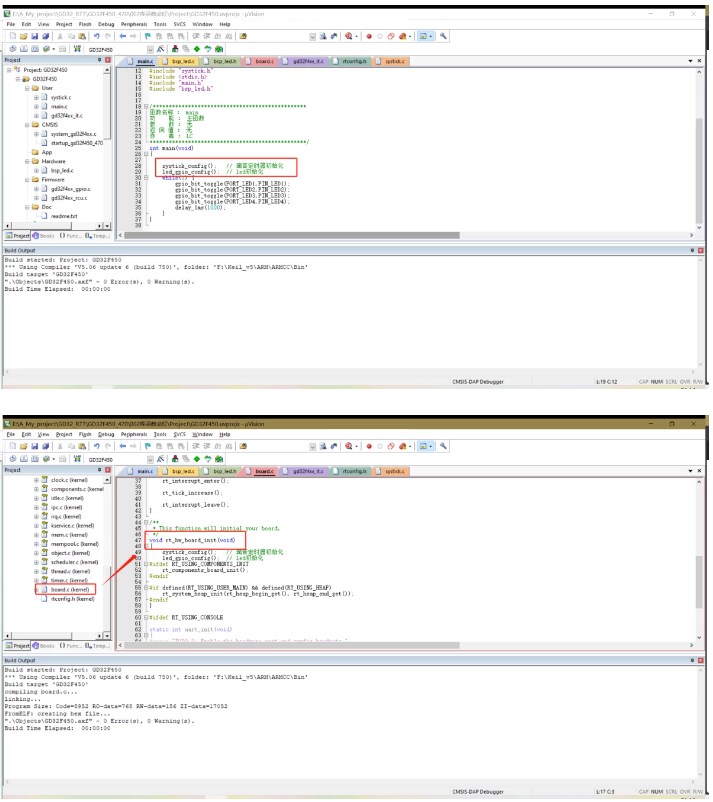Open Flash menu in upper uVision window

click(85, 24)
